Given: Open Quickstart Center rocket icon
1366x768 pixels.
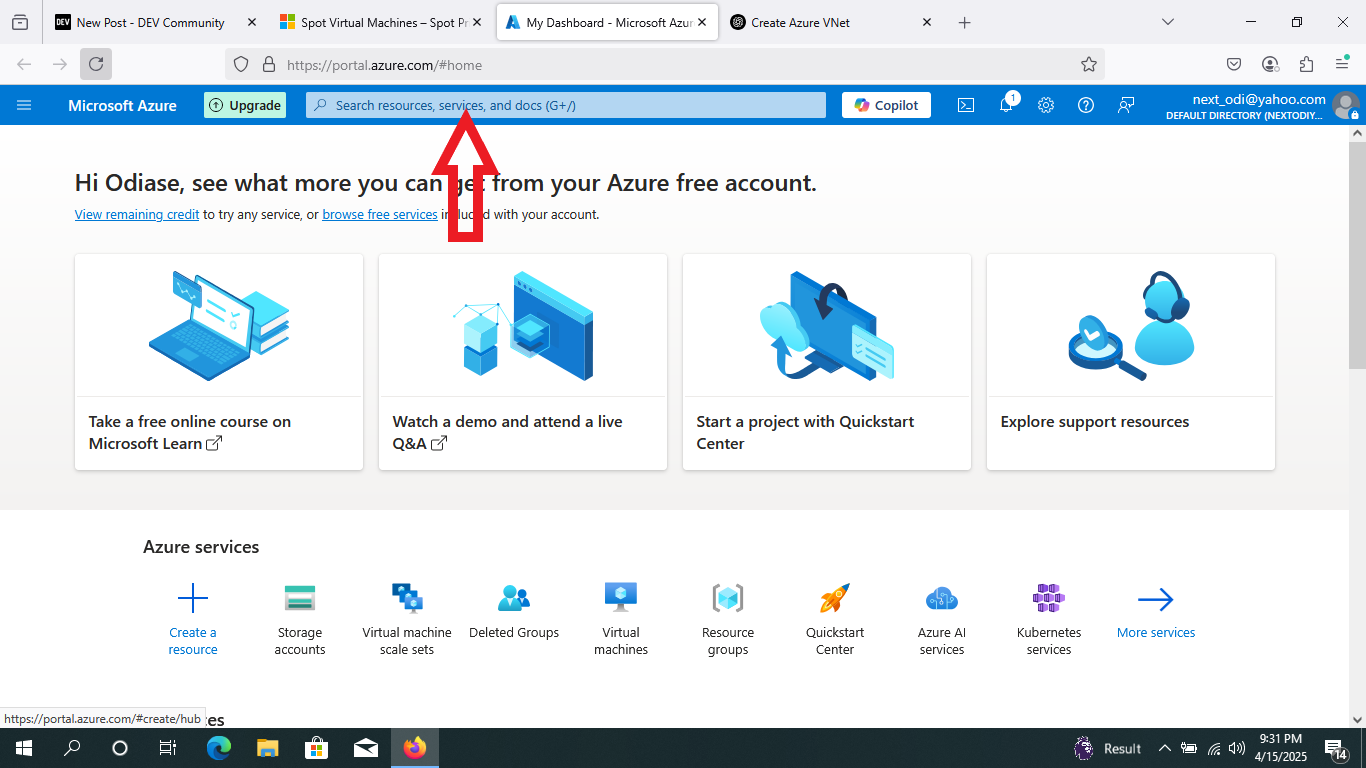Looking at the screenshot, I should 835,598.
